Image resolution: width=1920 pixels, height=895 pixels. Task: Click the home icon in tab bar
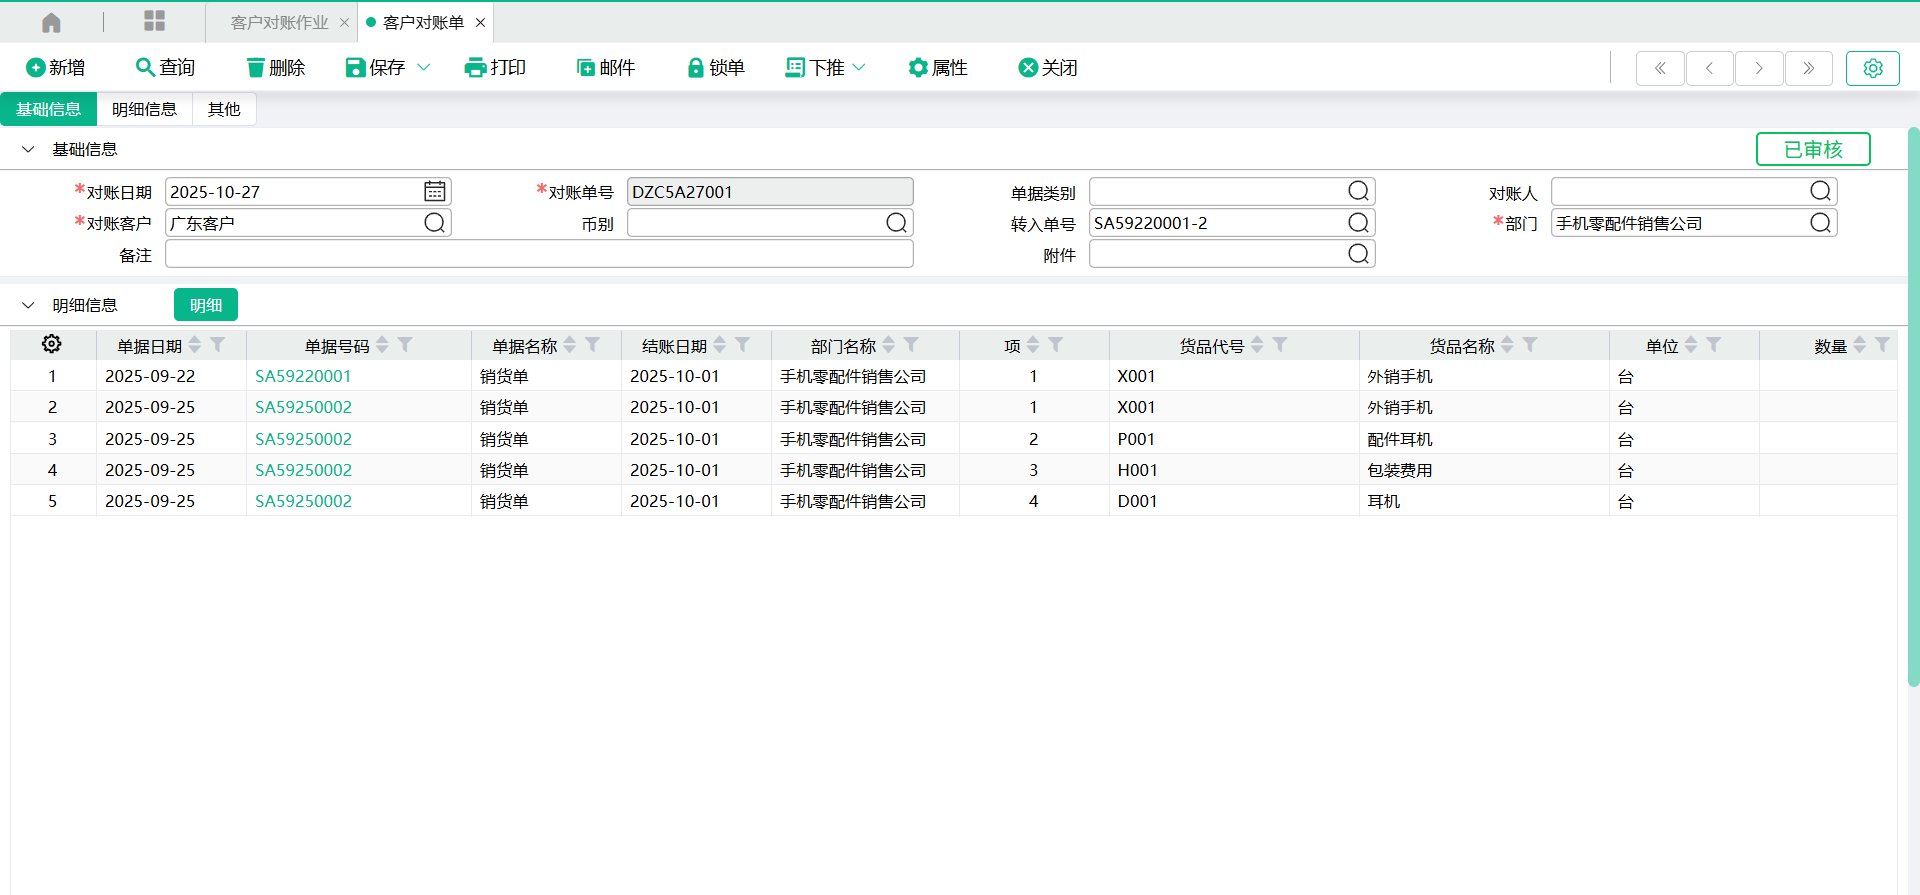52,22
